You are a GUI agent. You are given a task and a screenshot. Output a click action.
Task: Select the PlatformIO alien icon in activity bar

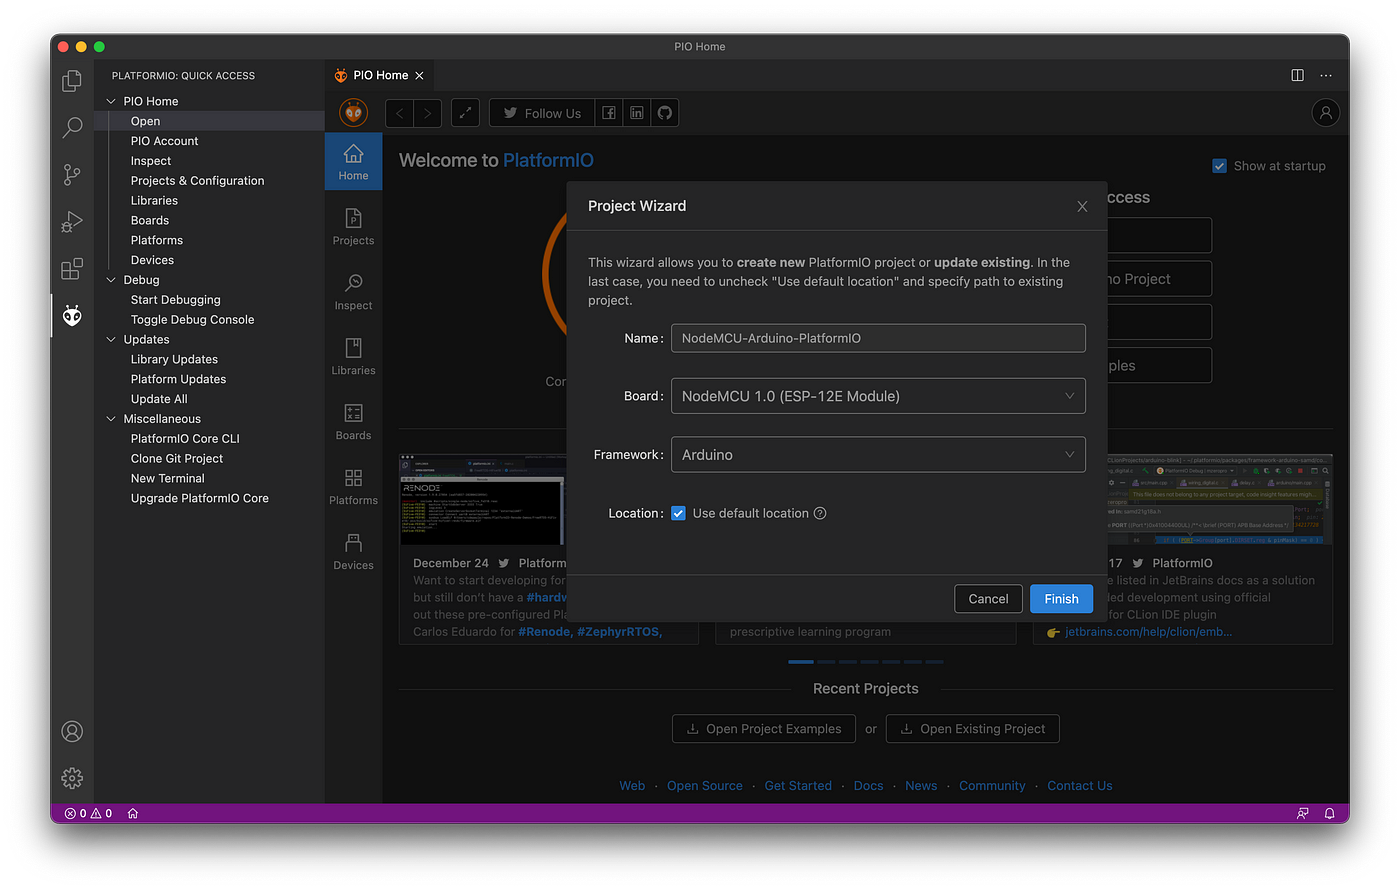pyautogui.click(x=72, y=316)
